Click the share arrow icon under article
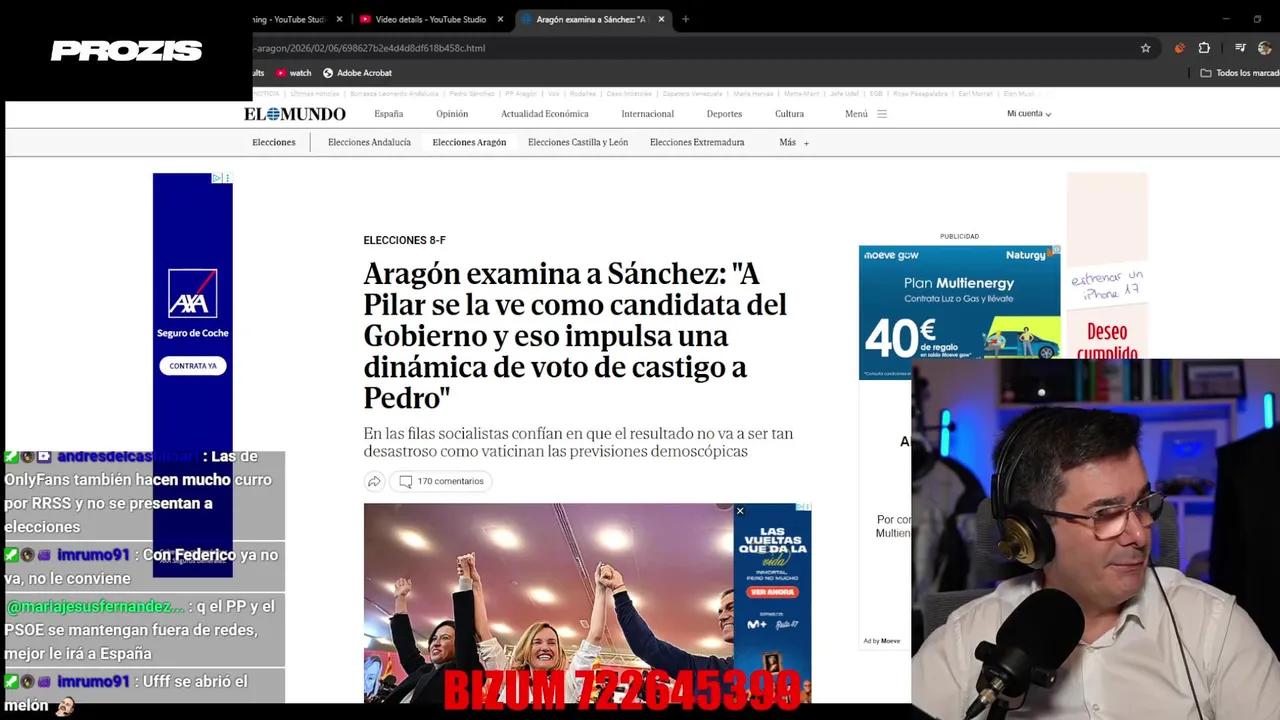 click(x=374, y=481)
